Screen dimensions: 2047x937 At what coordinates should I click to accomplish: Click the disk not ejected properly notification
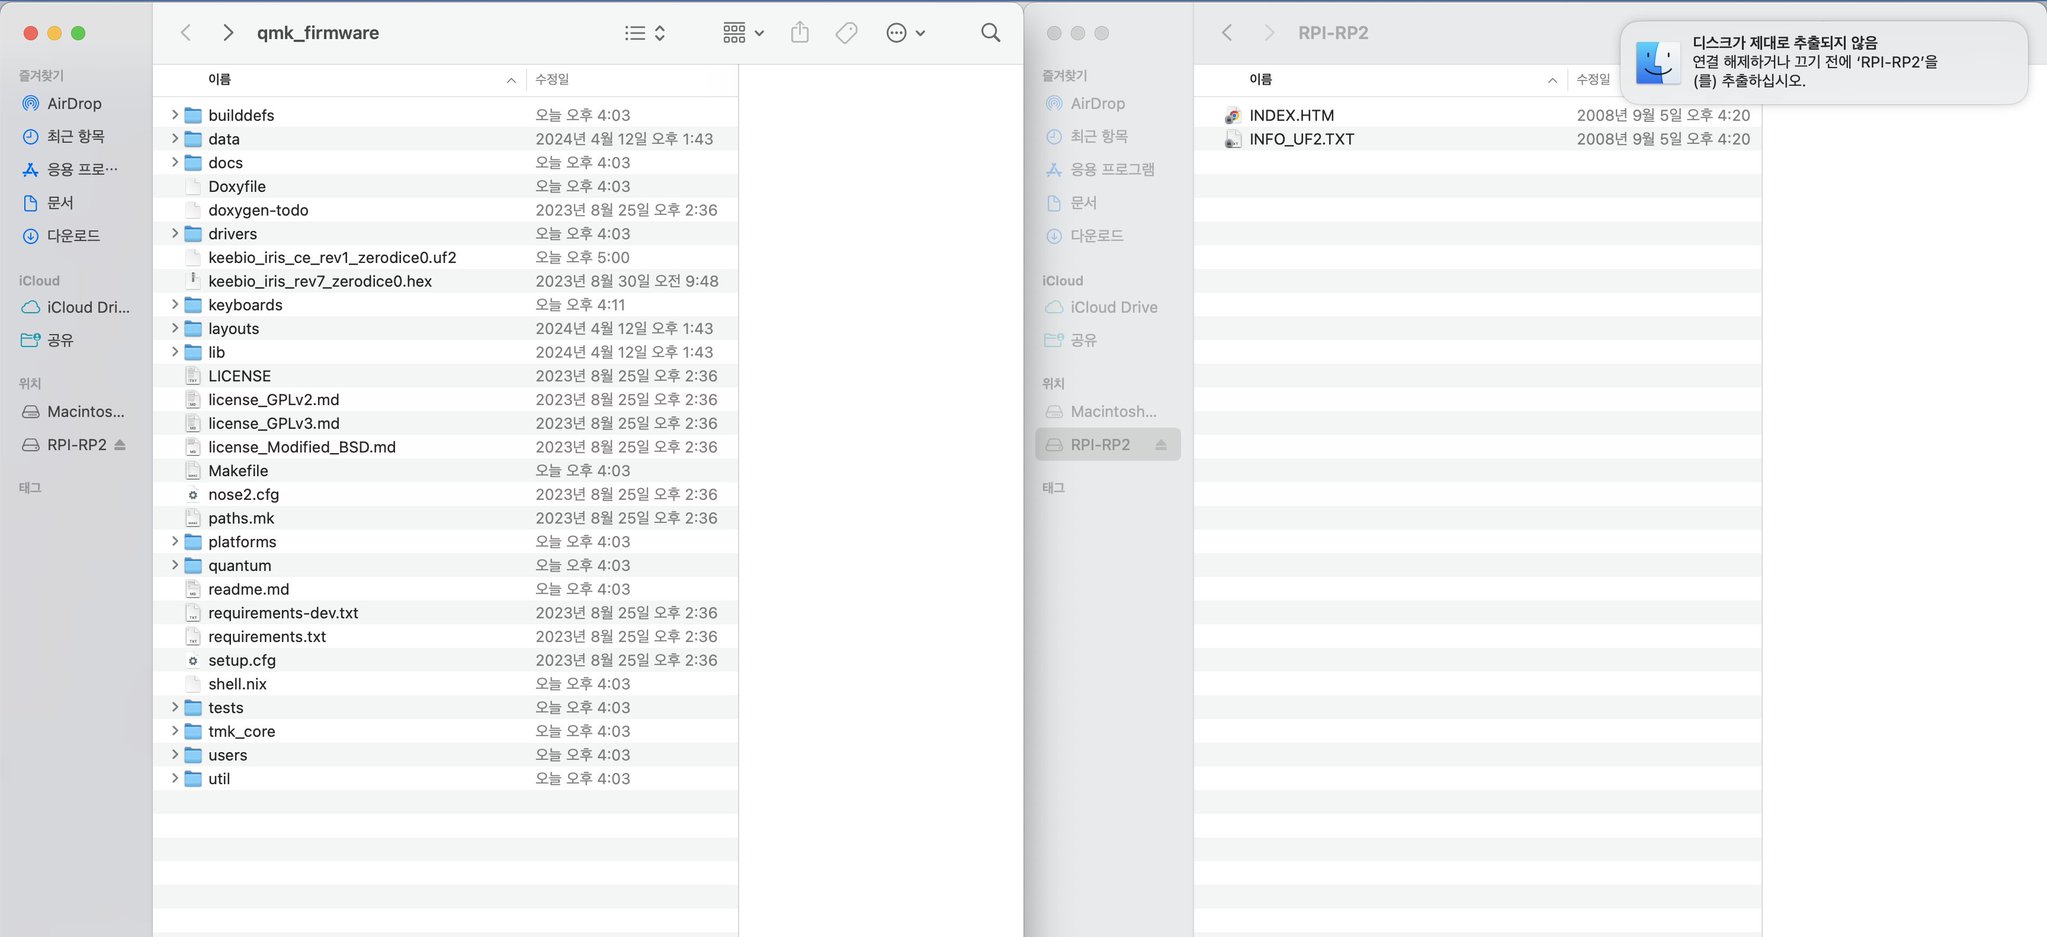(x=1823, y=62)
